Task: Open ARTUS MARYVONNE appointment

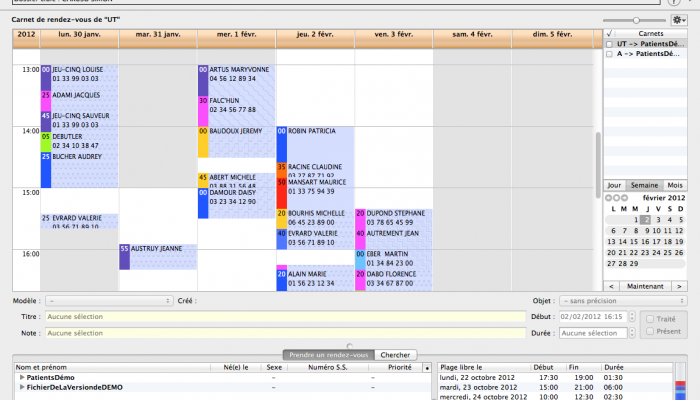Action: [237, 80]
